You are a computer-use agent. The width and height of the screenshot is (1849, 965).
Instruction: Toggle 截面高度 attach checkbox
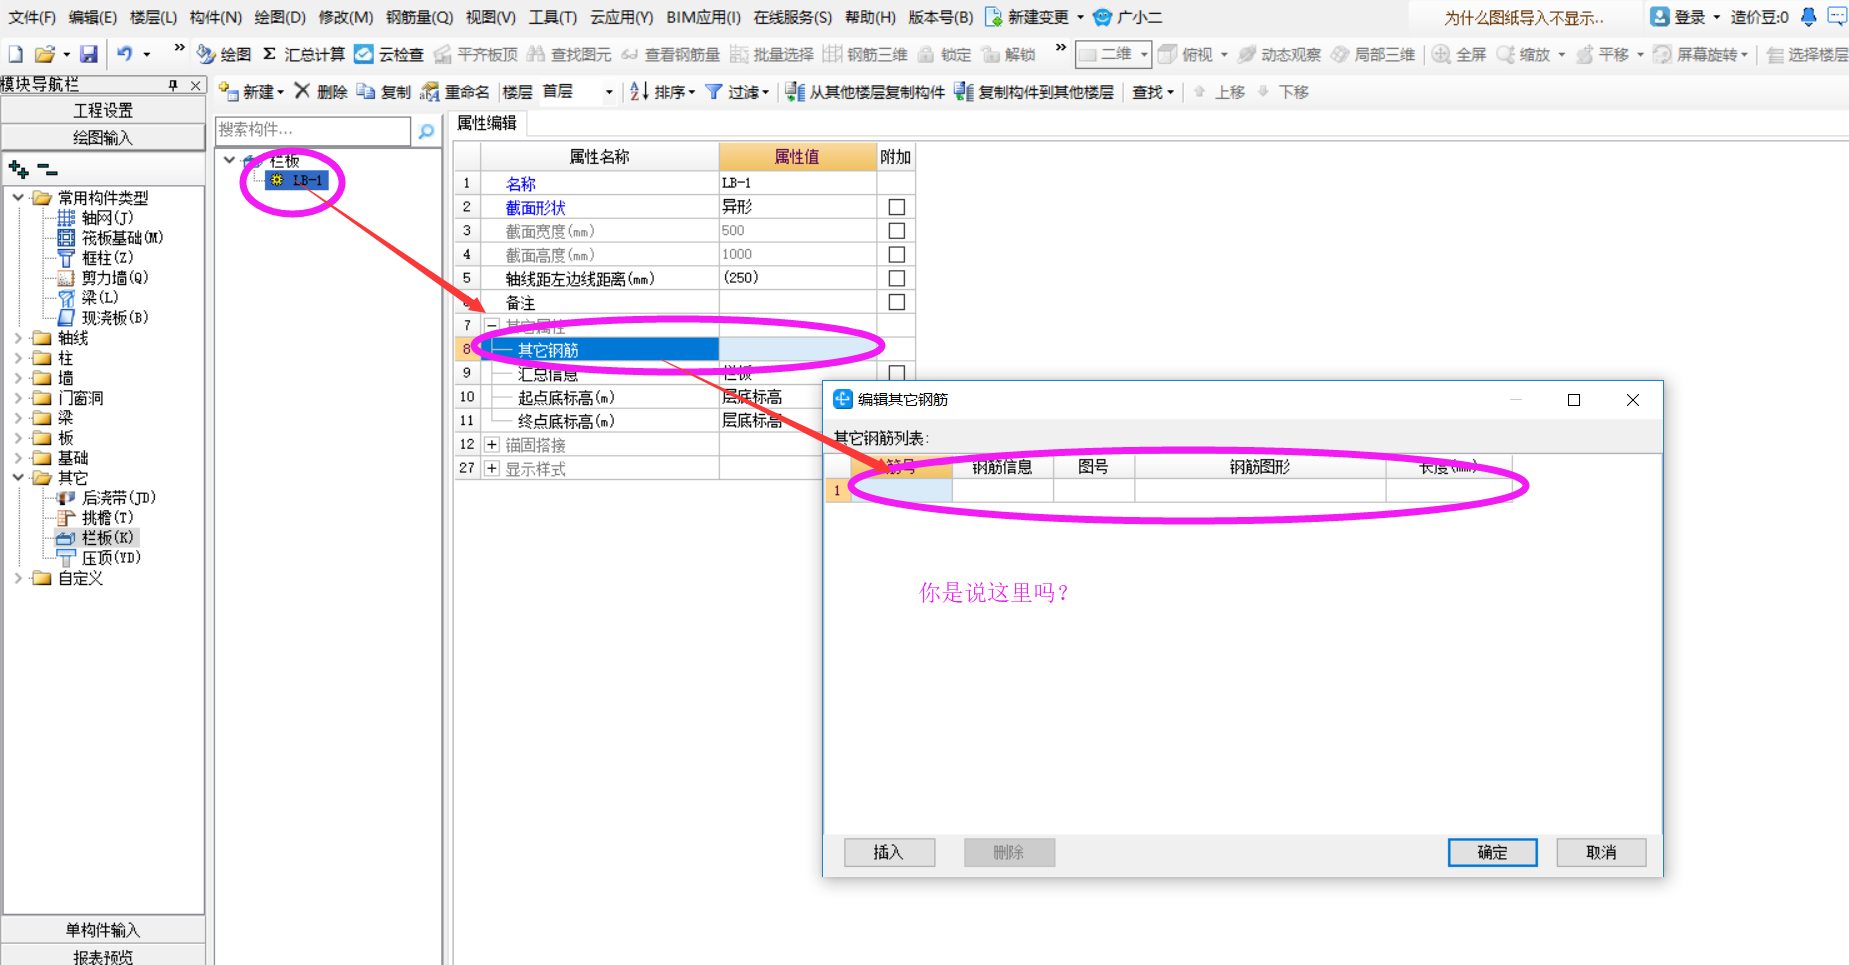(897, 255)
